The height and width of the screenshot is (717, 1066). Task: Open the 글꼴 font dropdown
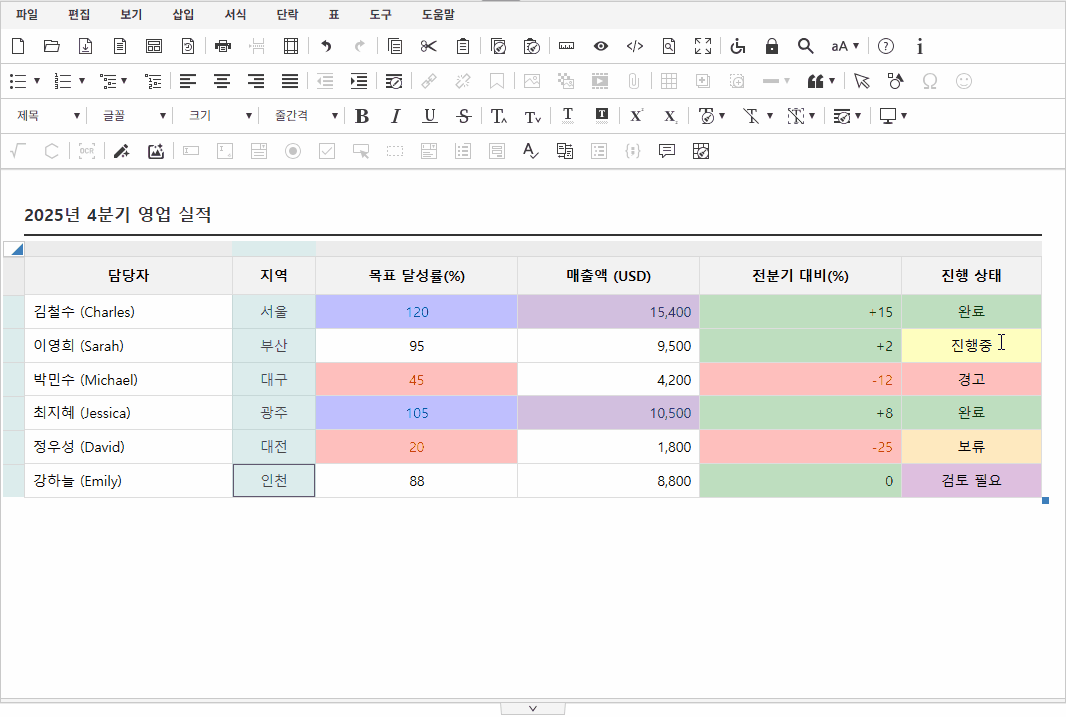128,116
